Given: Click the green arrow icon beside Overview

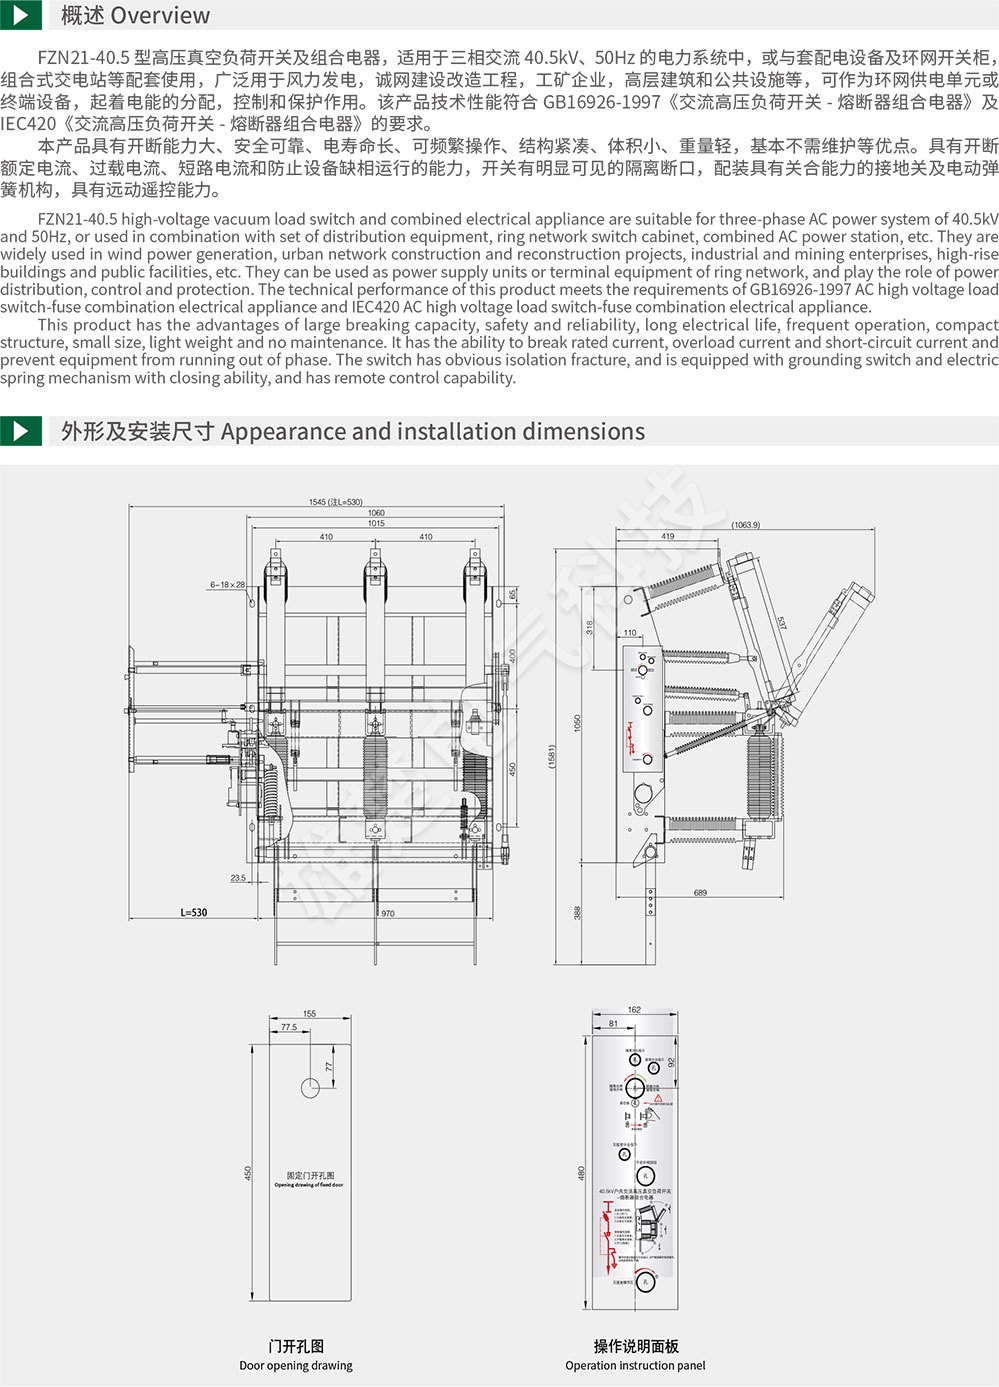Looking at the screenshot, I should pyautogui.click(x=20, y=15).
